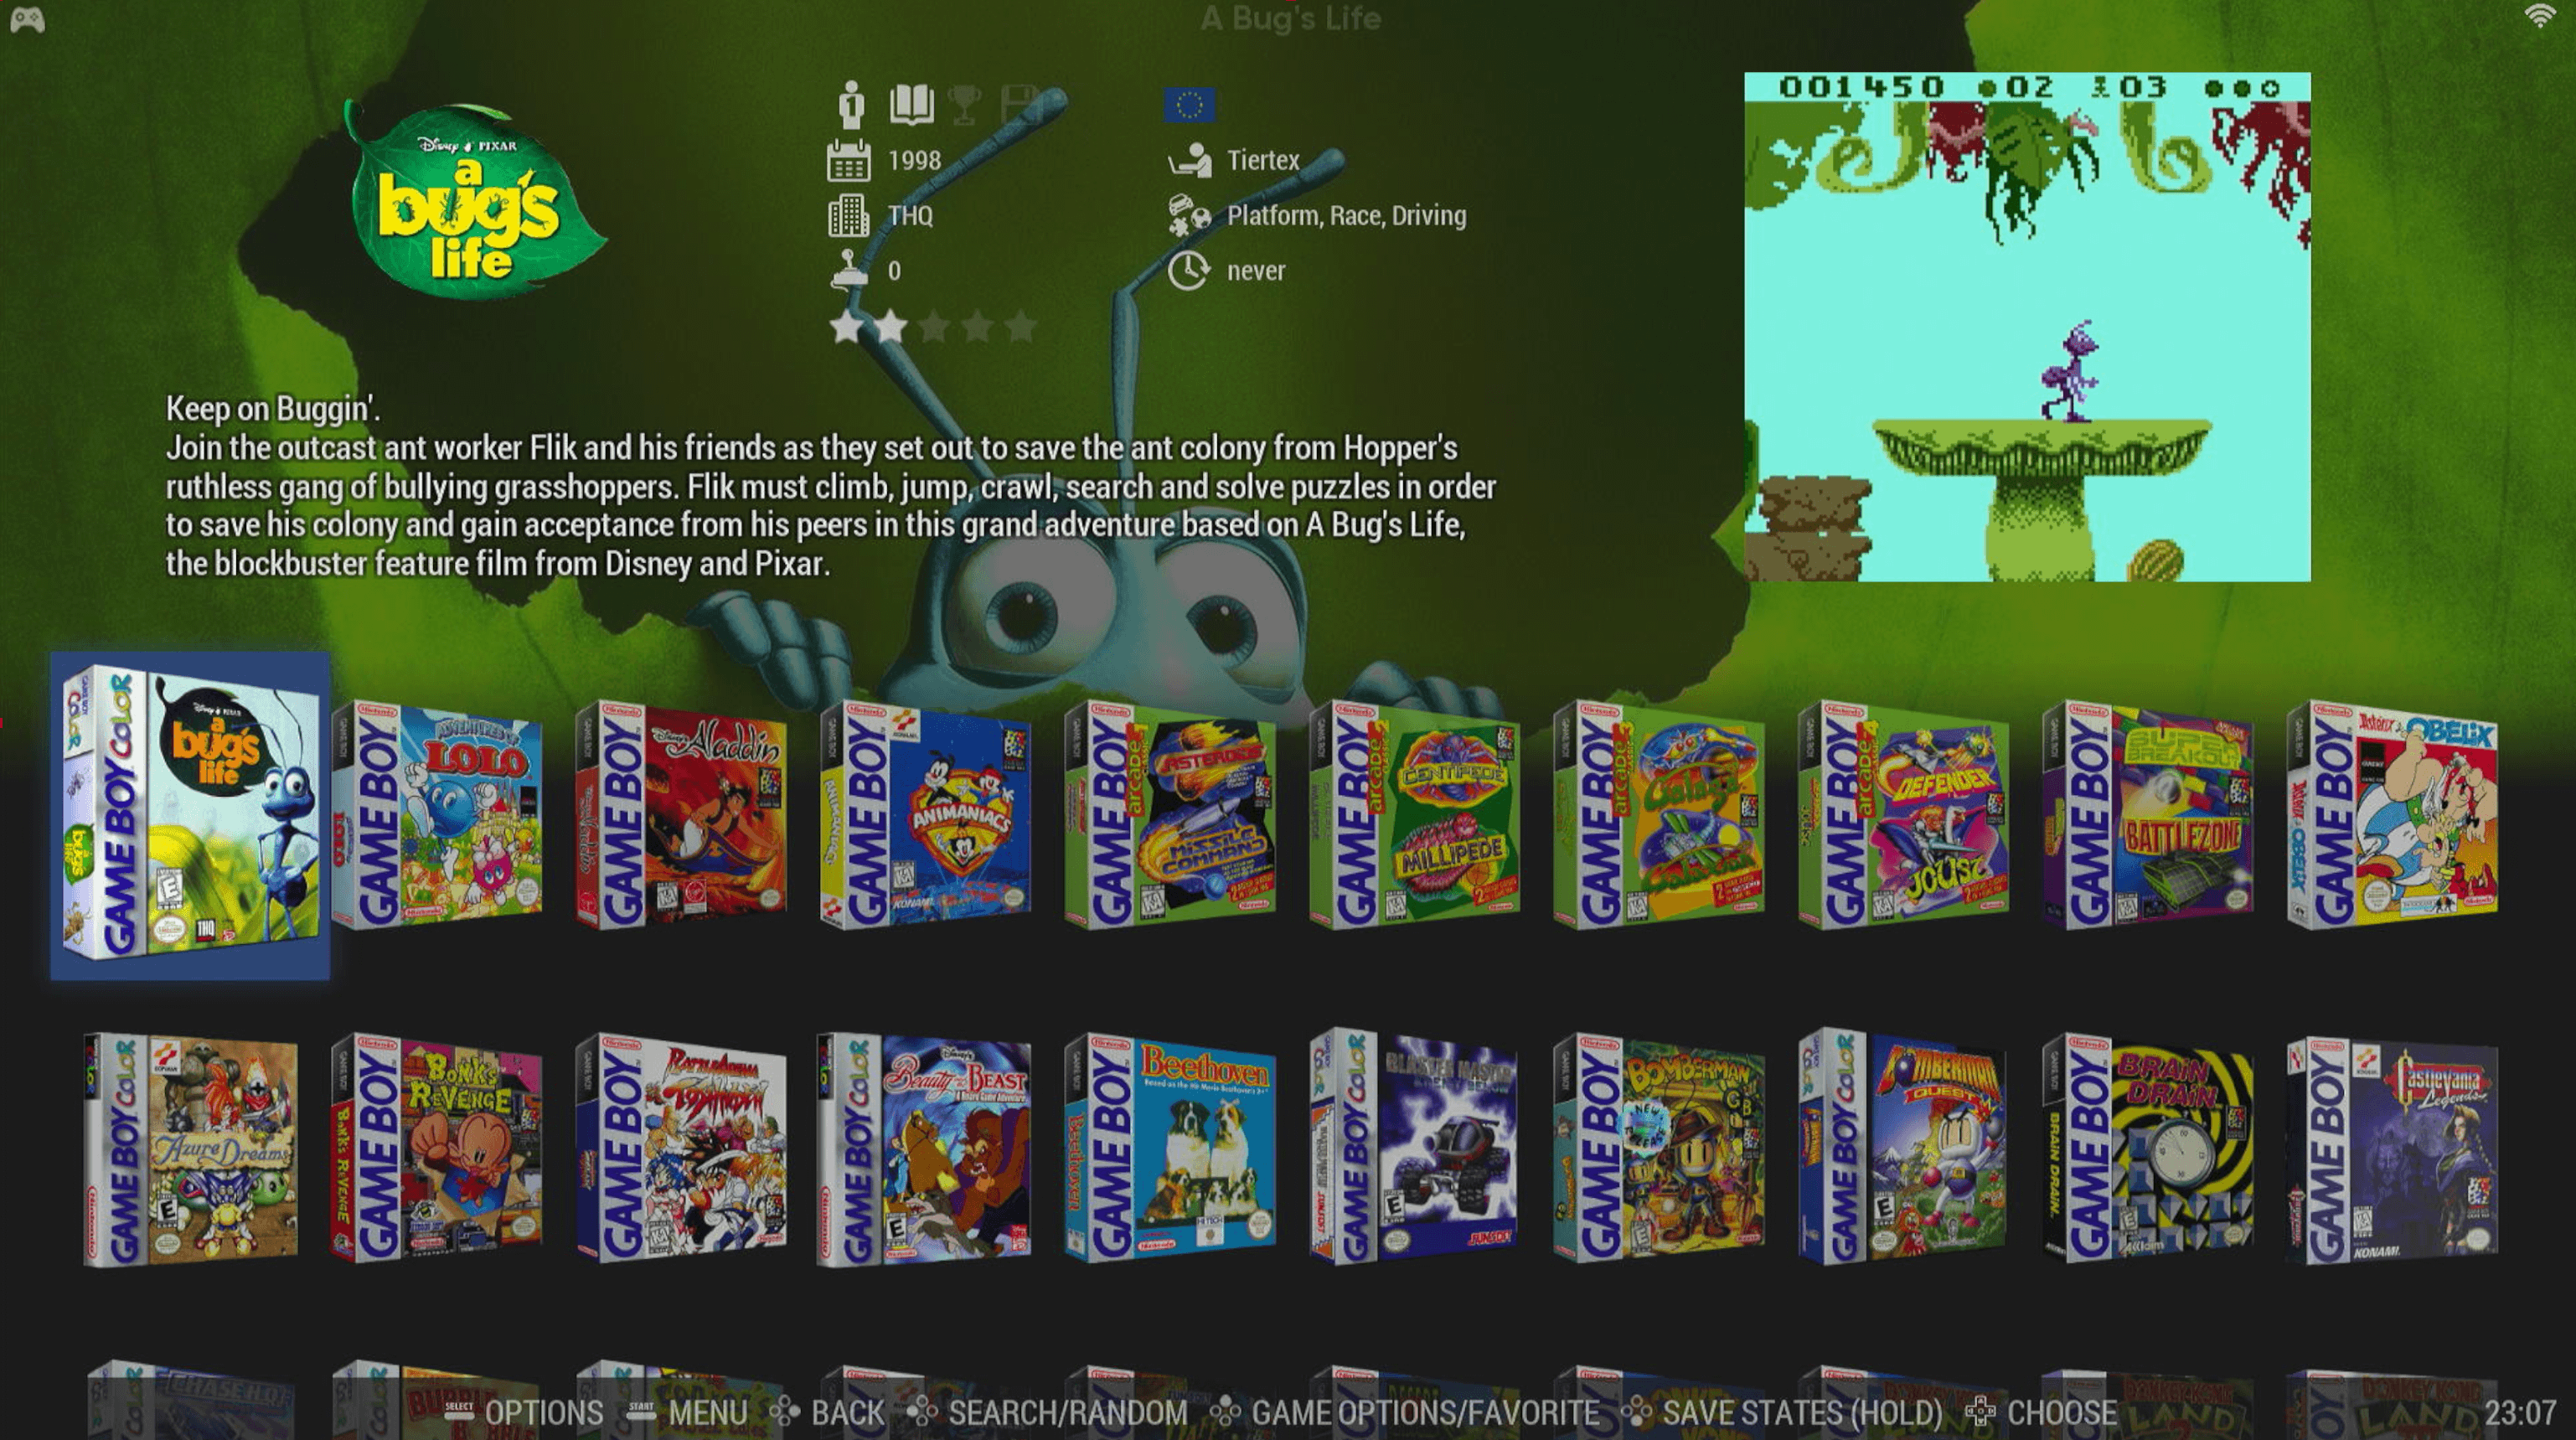
Task: Click the floppy disk save state icon
Action: (1022, 105)
